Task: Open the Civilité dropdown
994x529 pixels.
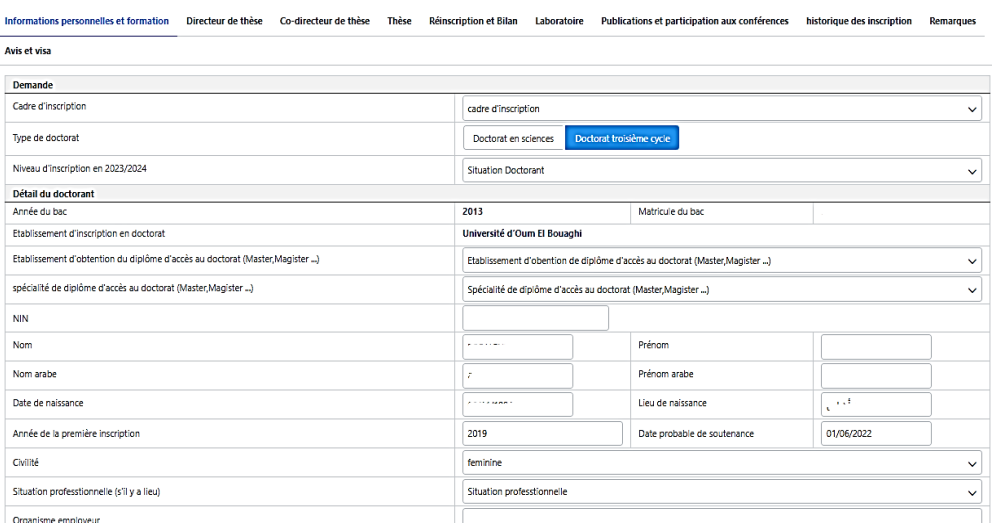Action: tap(722, 464)
